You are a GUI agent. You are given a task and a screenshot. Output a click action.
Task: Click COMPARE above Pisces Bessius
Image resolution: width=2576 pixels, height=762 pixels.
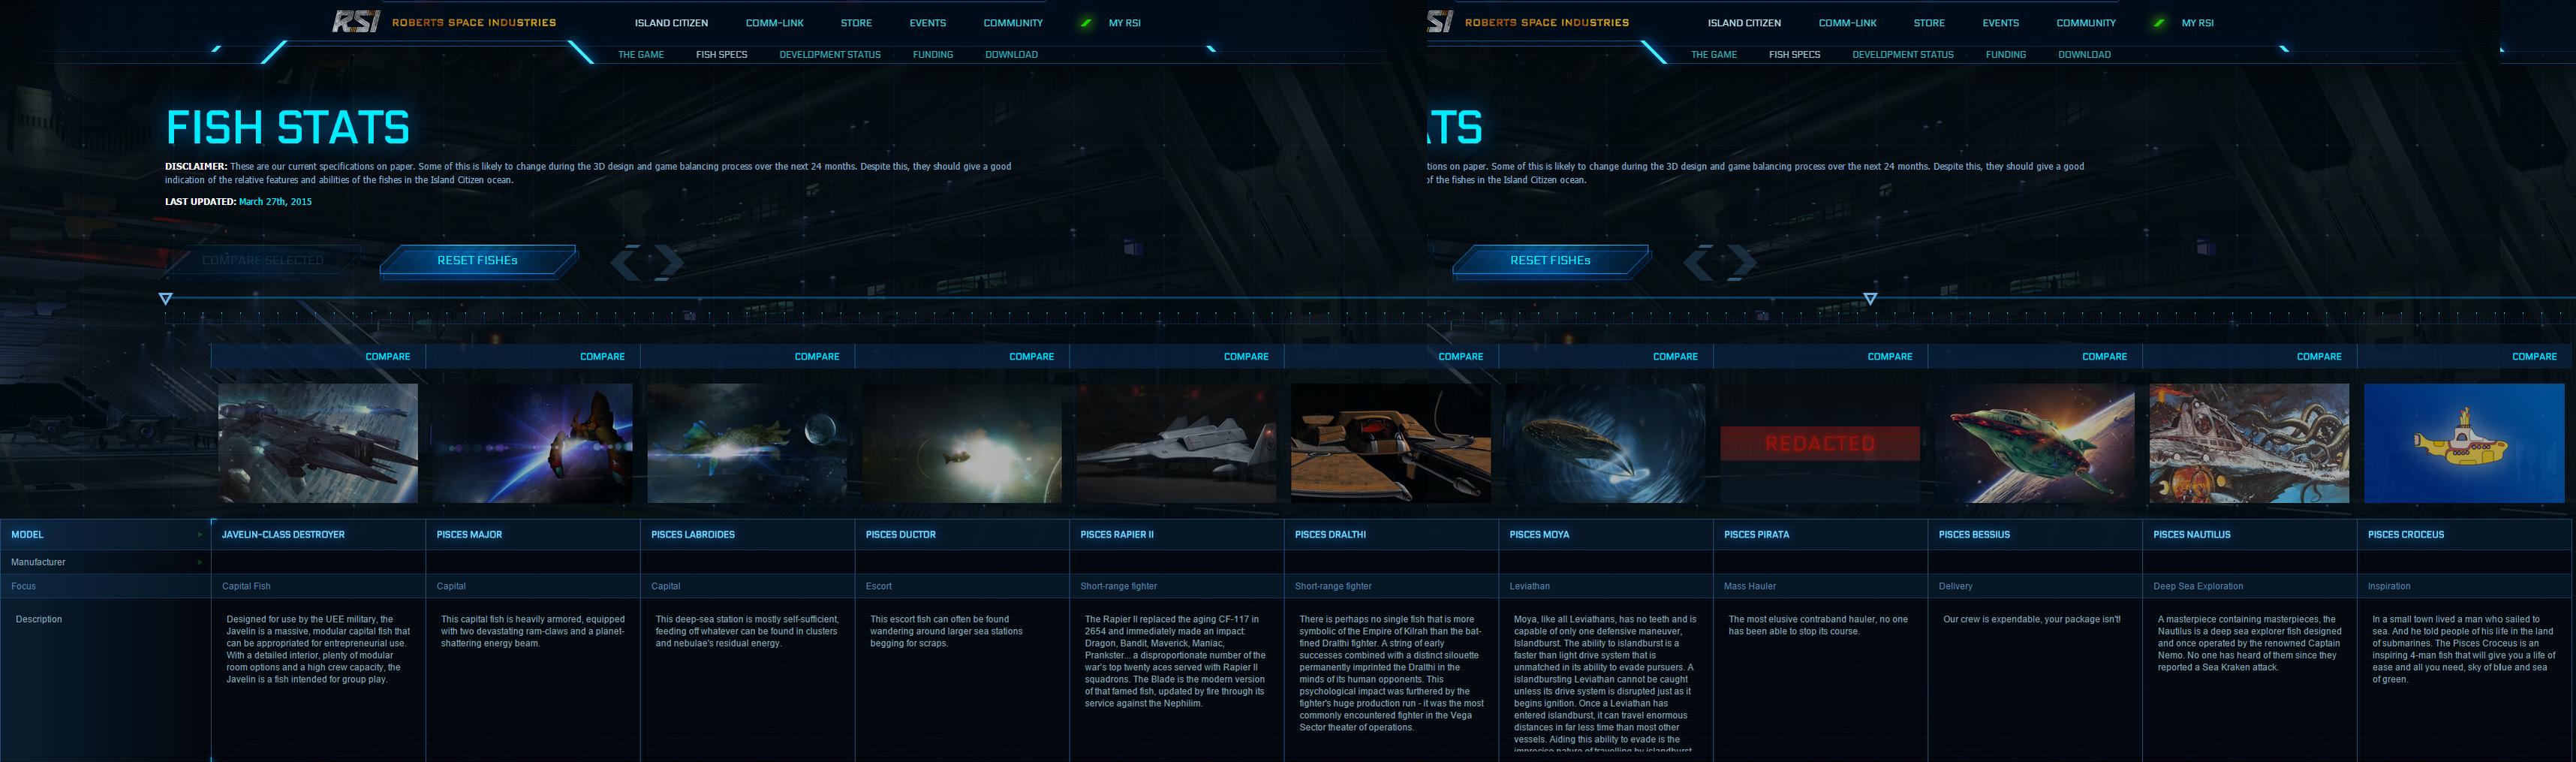tap(2105, 356)
